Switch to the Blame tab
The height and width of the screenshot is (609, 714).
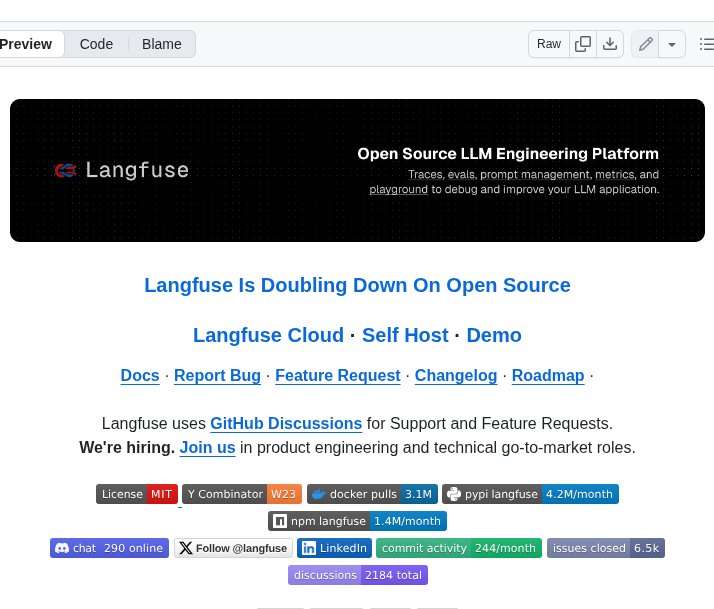(162, 44)
